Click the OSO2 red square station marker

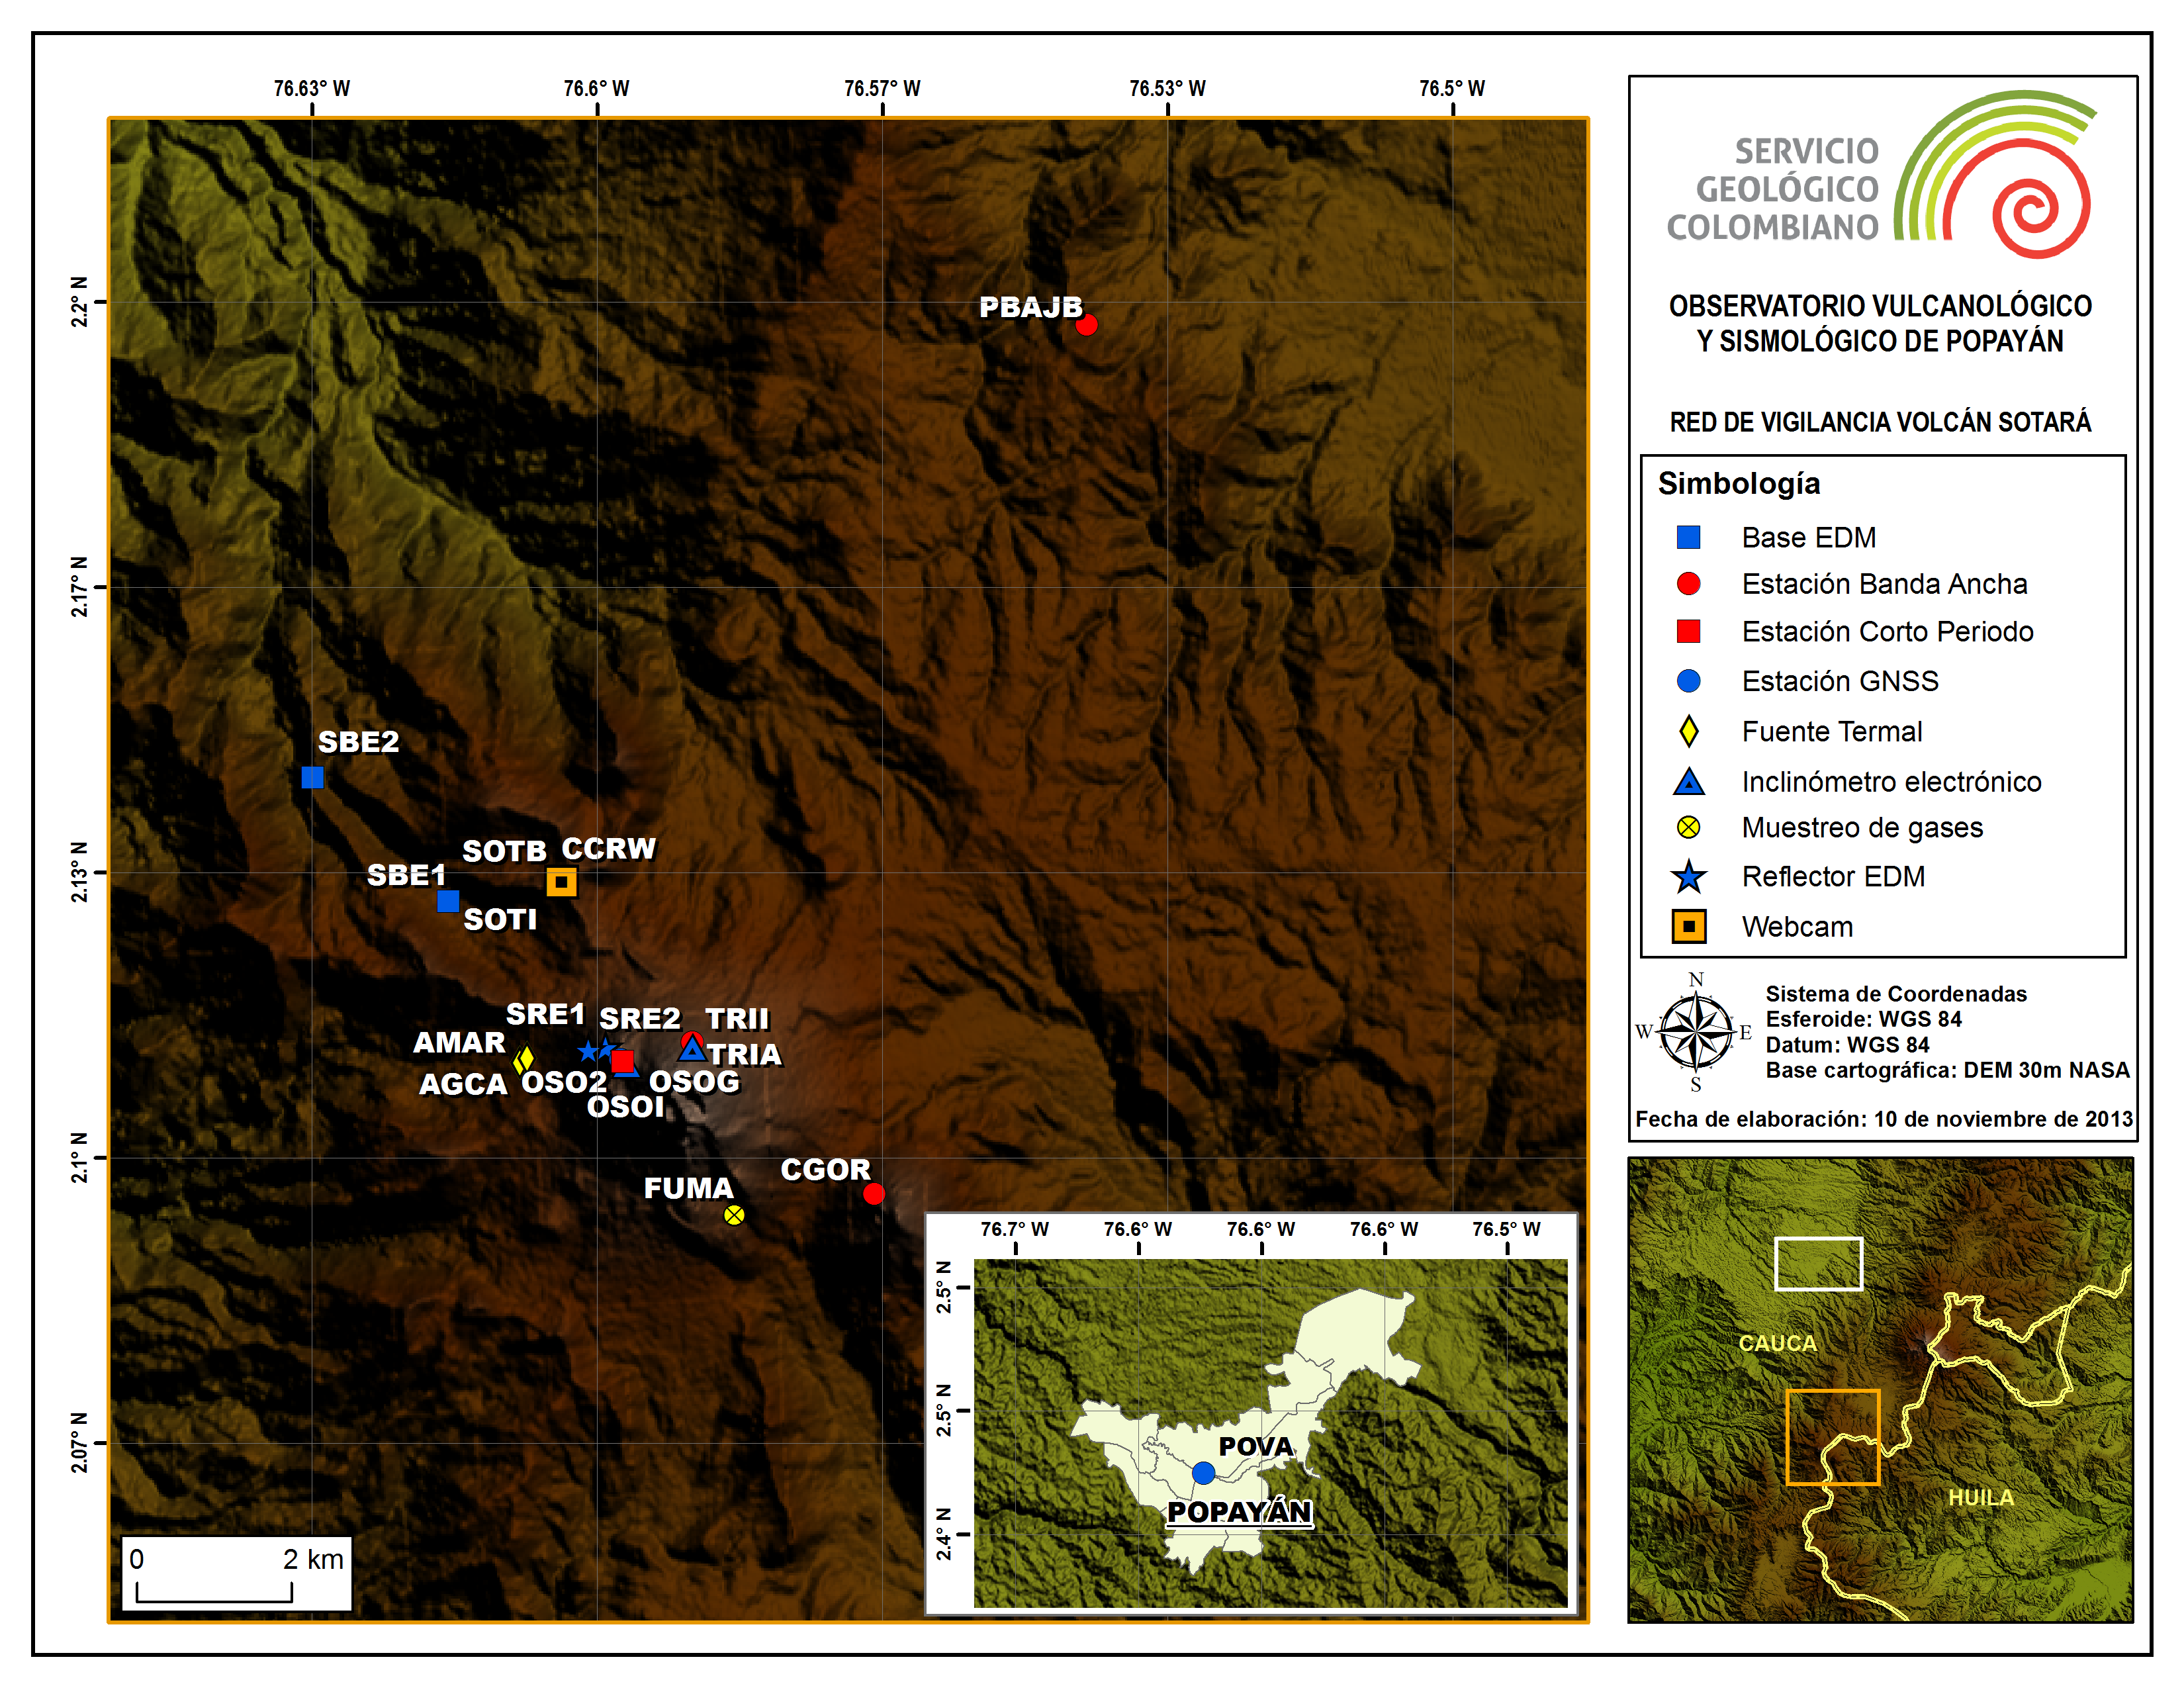[x=622, y=1061]
